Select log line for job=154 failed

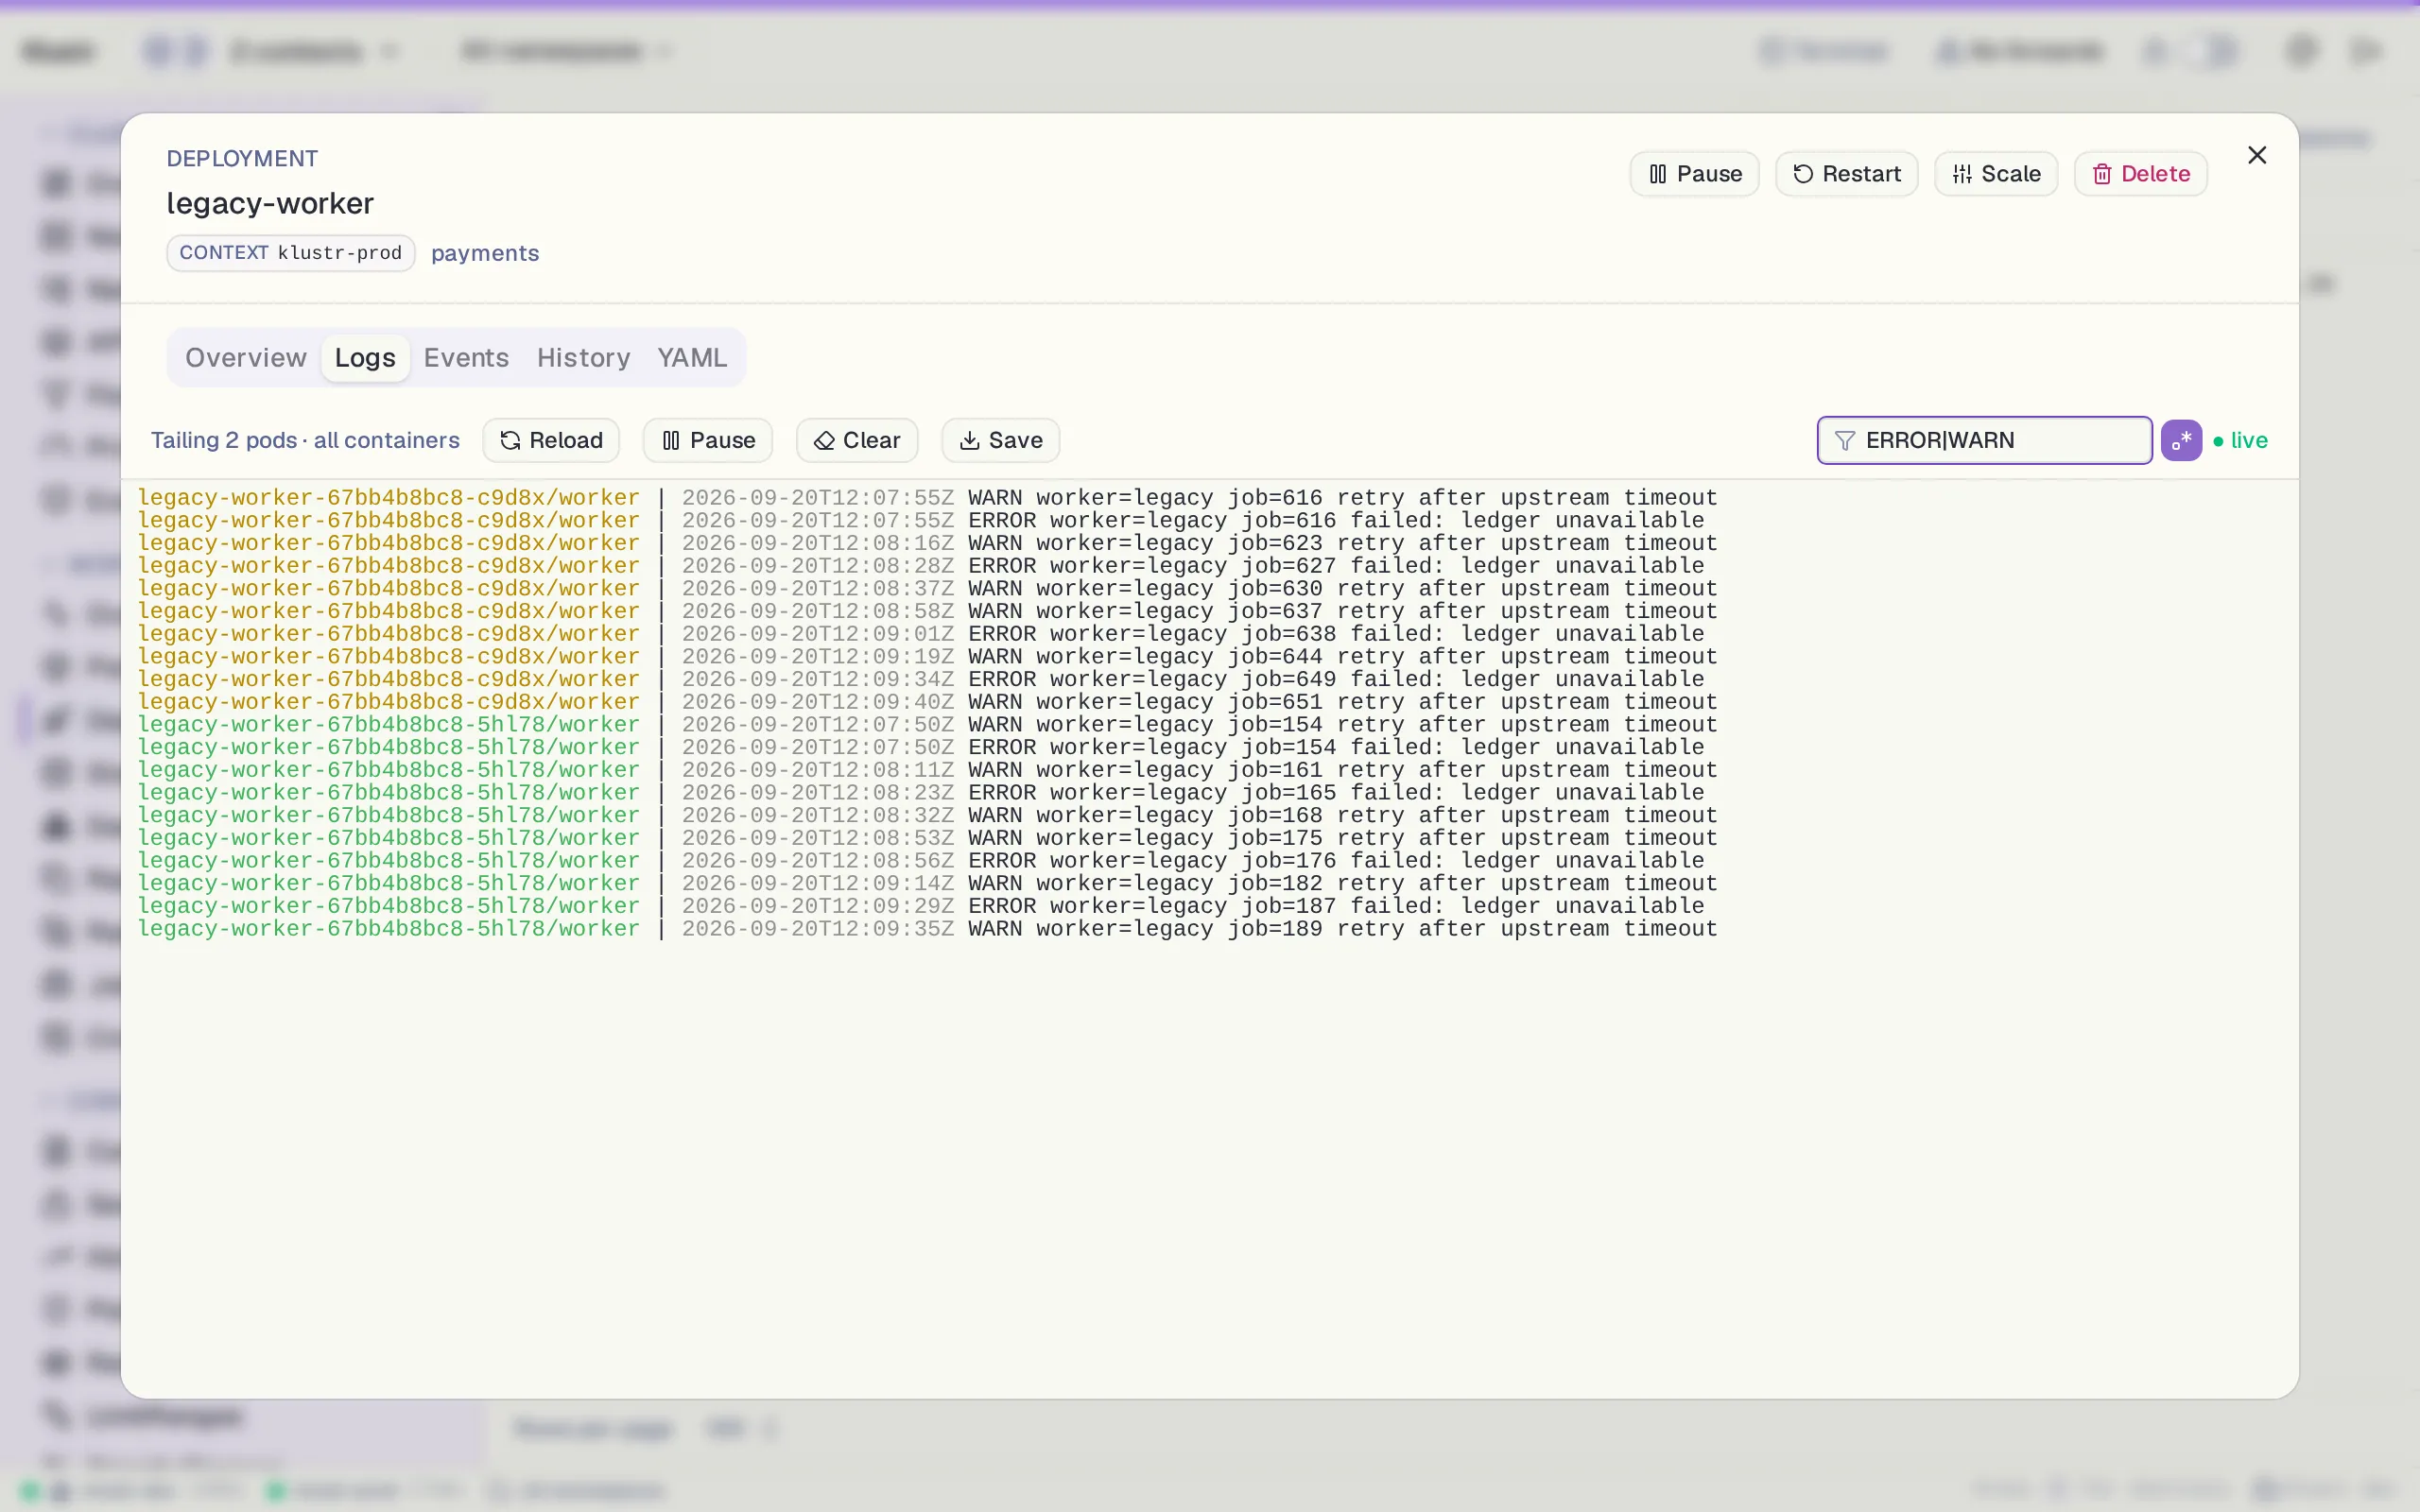click(921, 747)
